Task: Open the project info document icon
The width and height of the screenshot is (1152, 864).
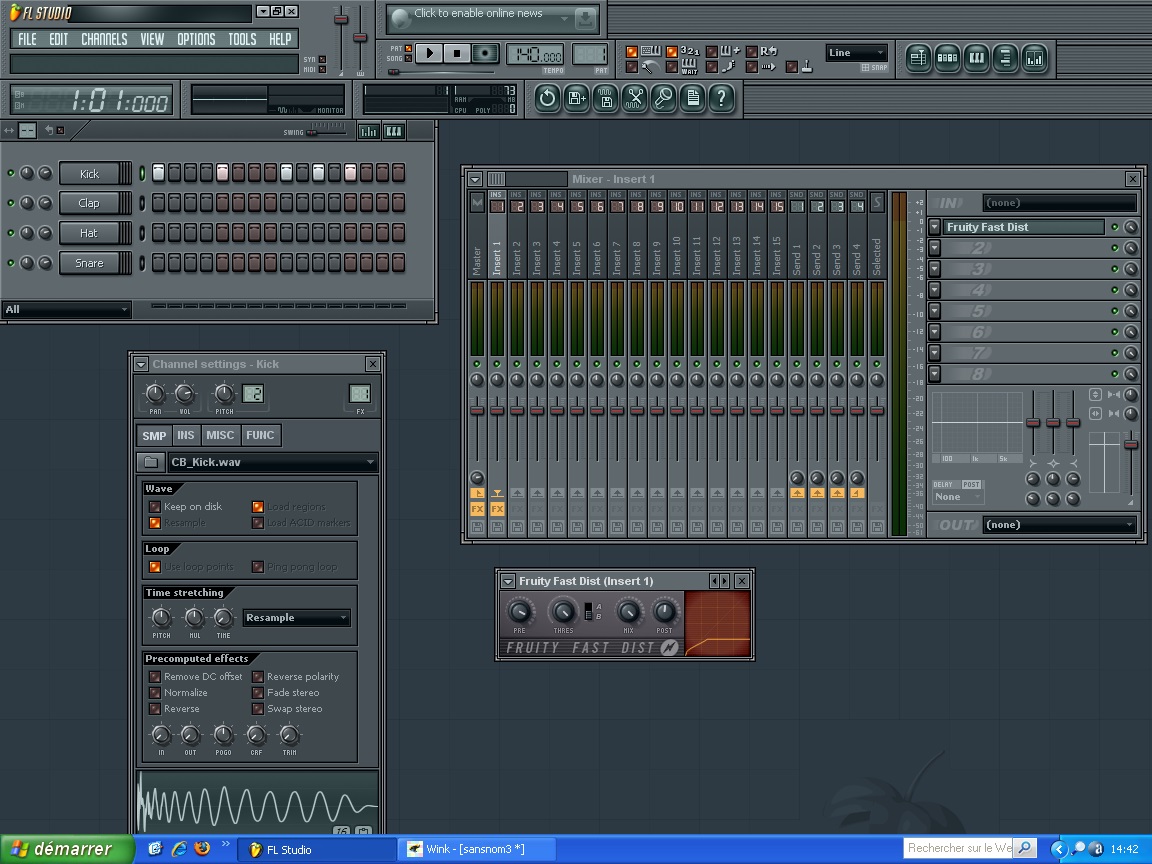Action: (x=693, y=98)
